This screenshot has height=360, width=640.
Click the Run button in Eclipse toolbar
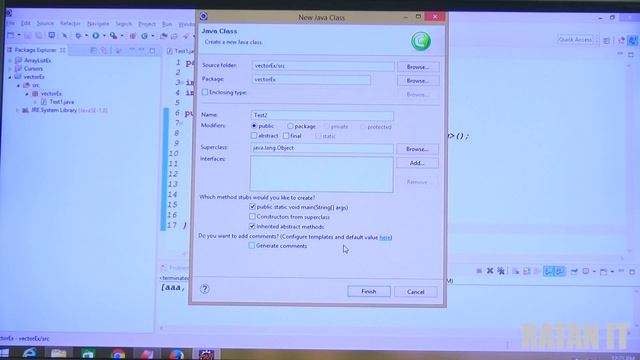(x=96, y=36)
